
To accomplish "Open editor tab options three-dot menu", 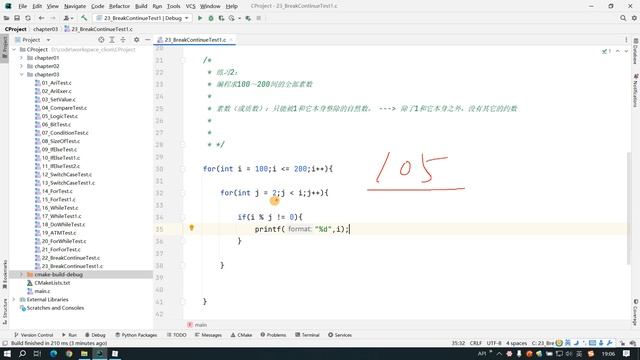I will [x=626, y=40].
